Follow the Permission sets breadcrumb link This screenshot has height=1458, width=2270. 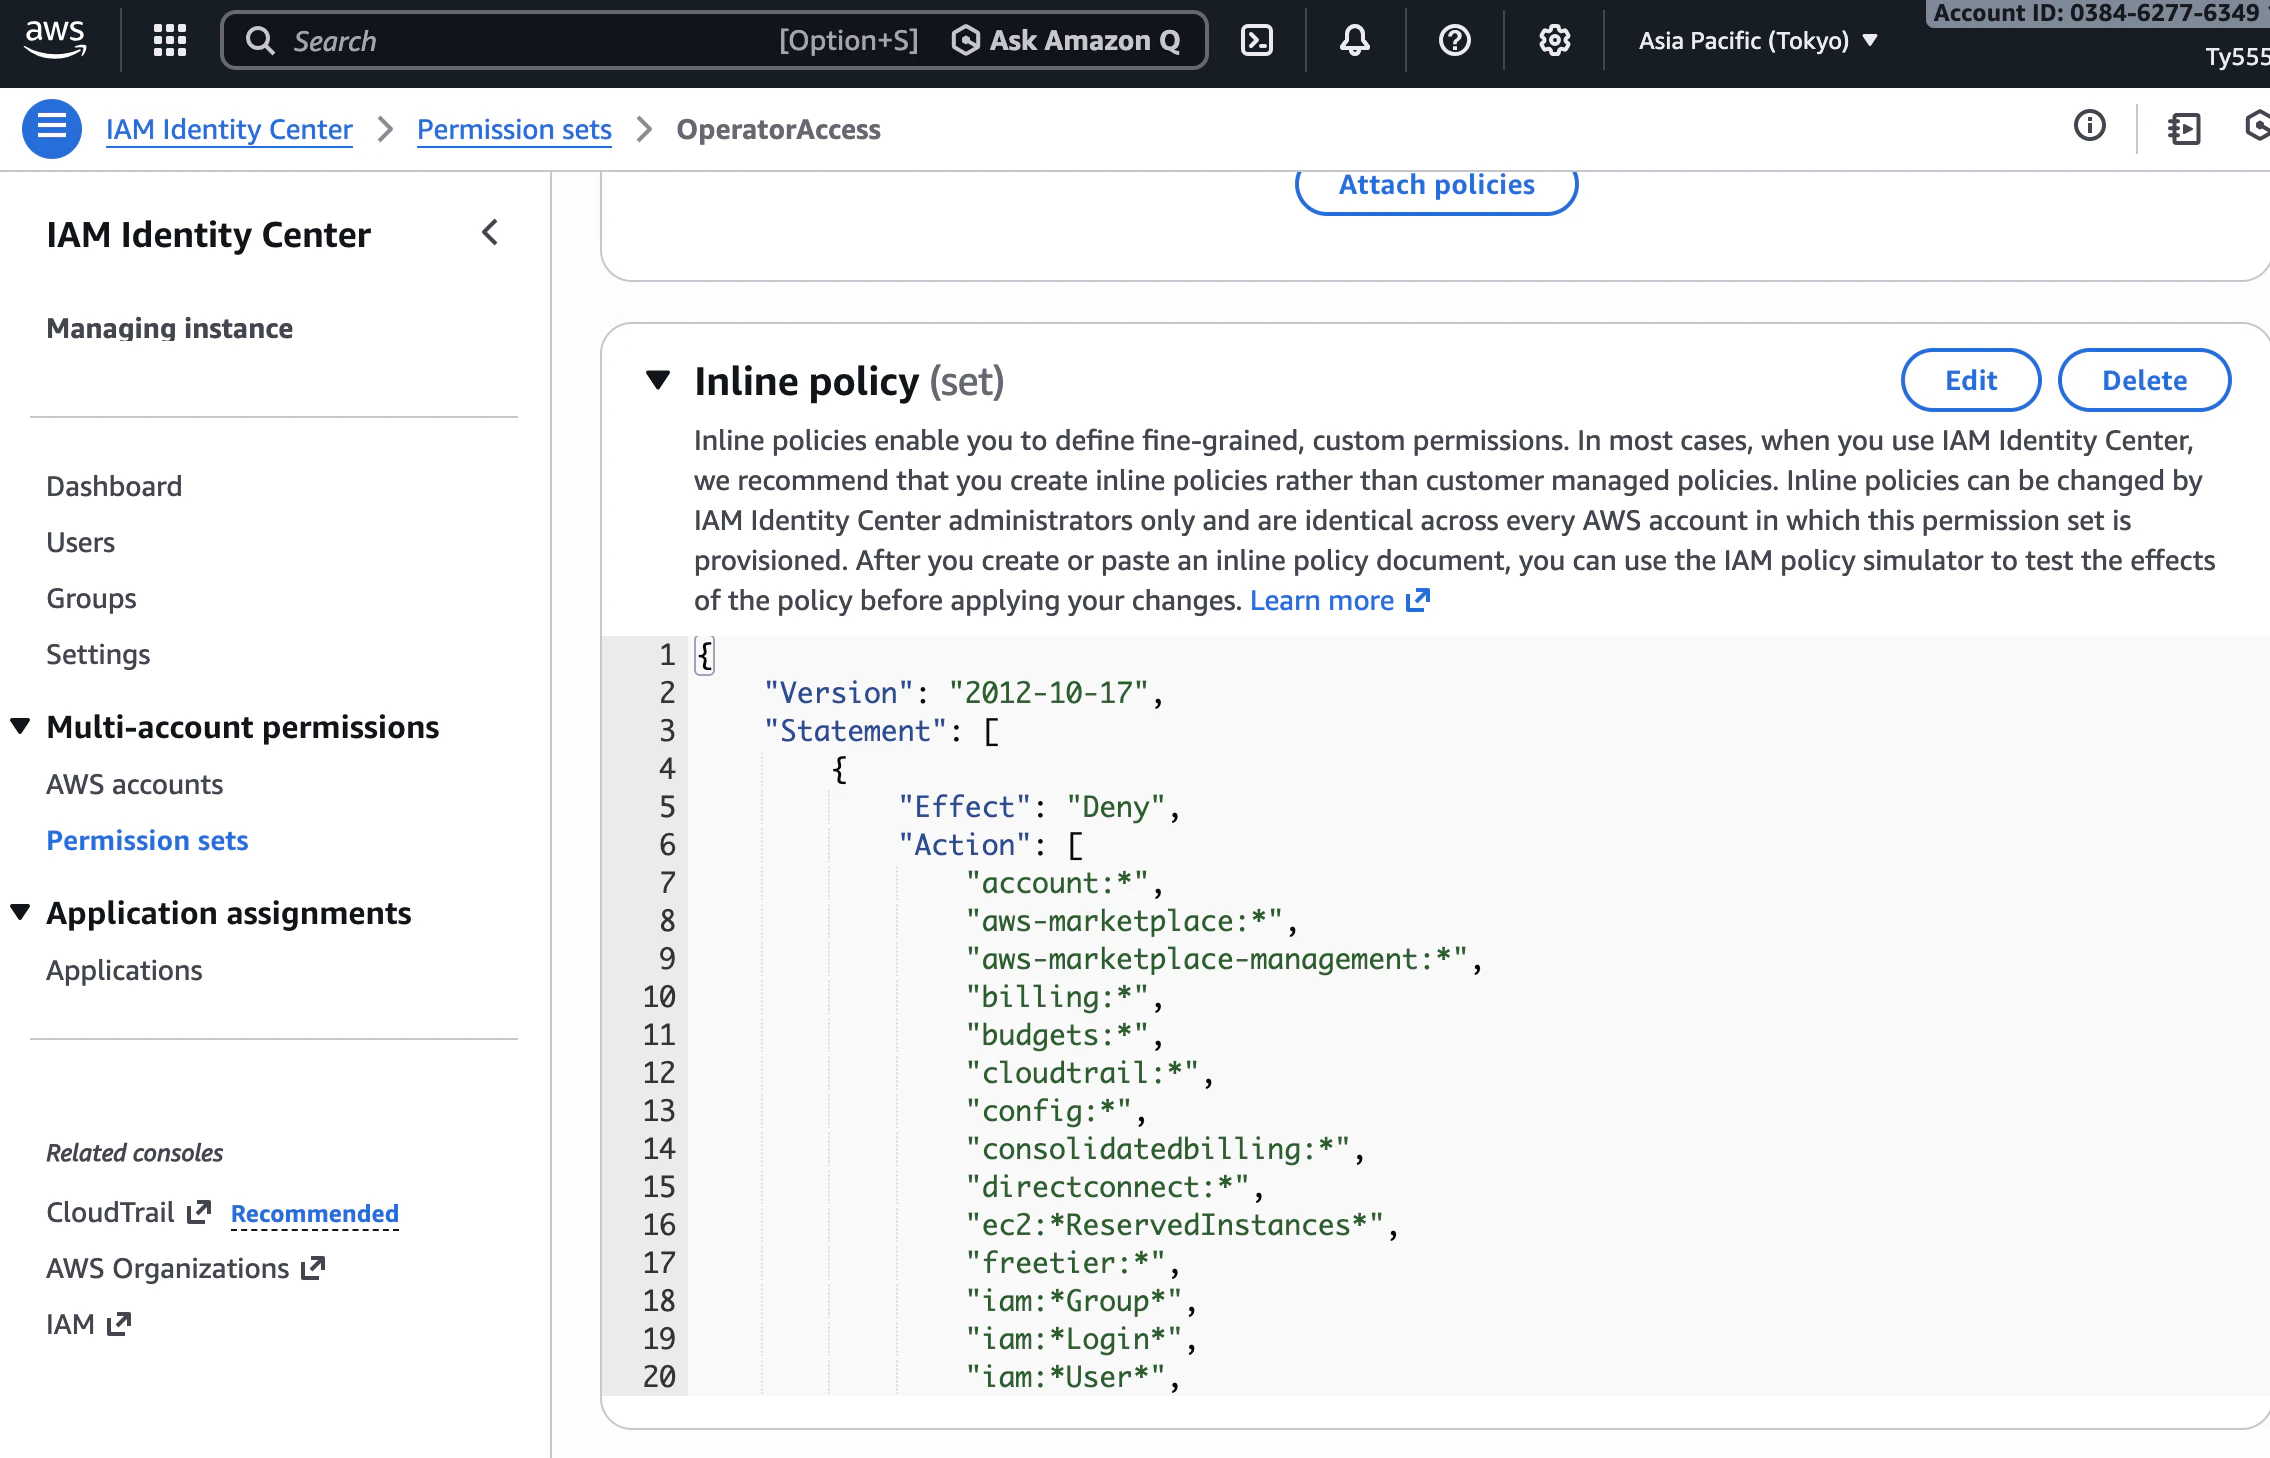click(x=514, y=129)
